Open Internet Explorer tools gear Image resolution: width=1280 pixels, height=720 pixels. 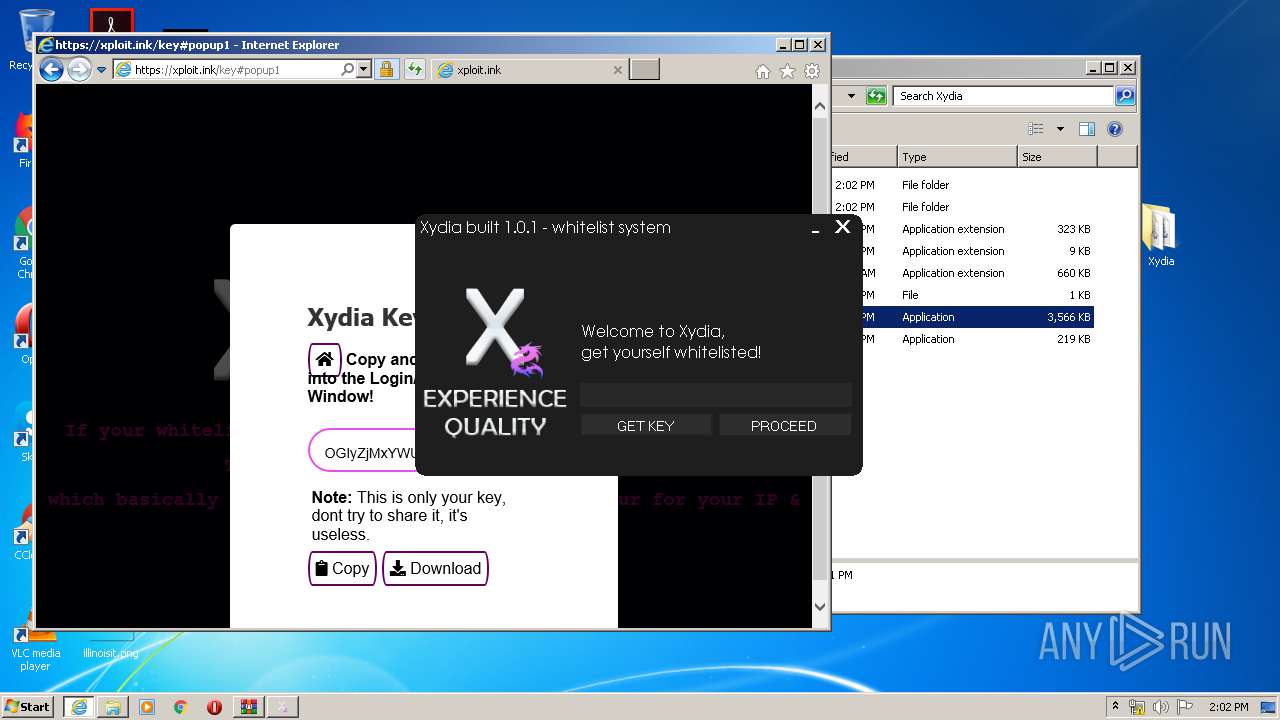click(x=812, y=71)
